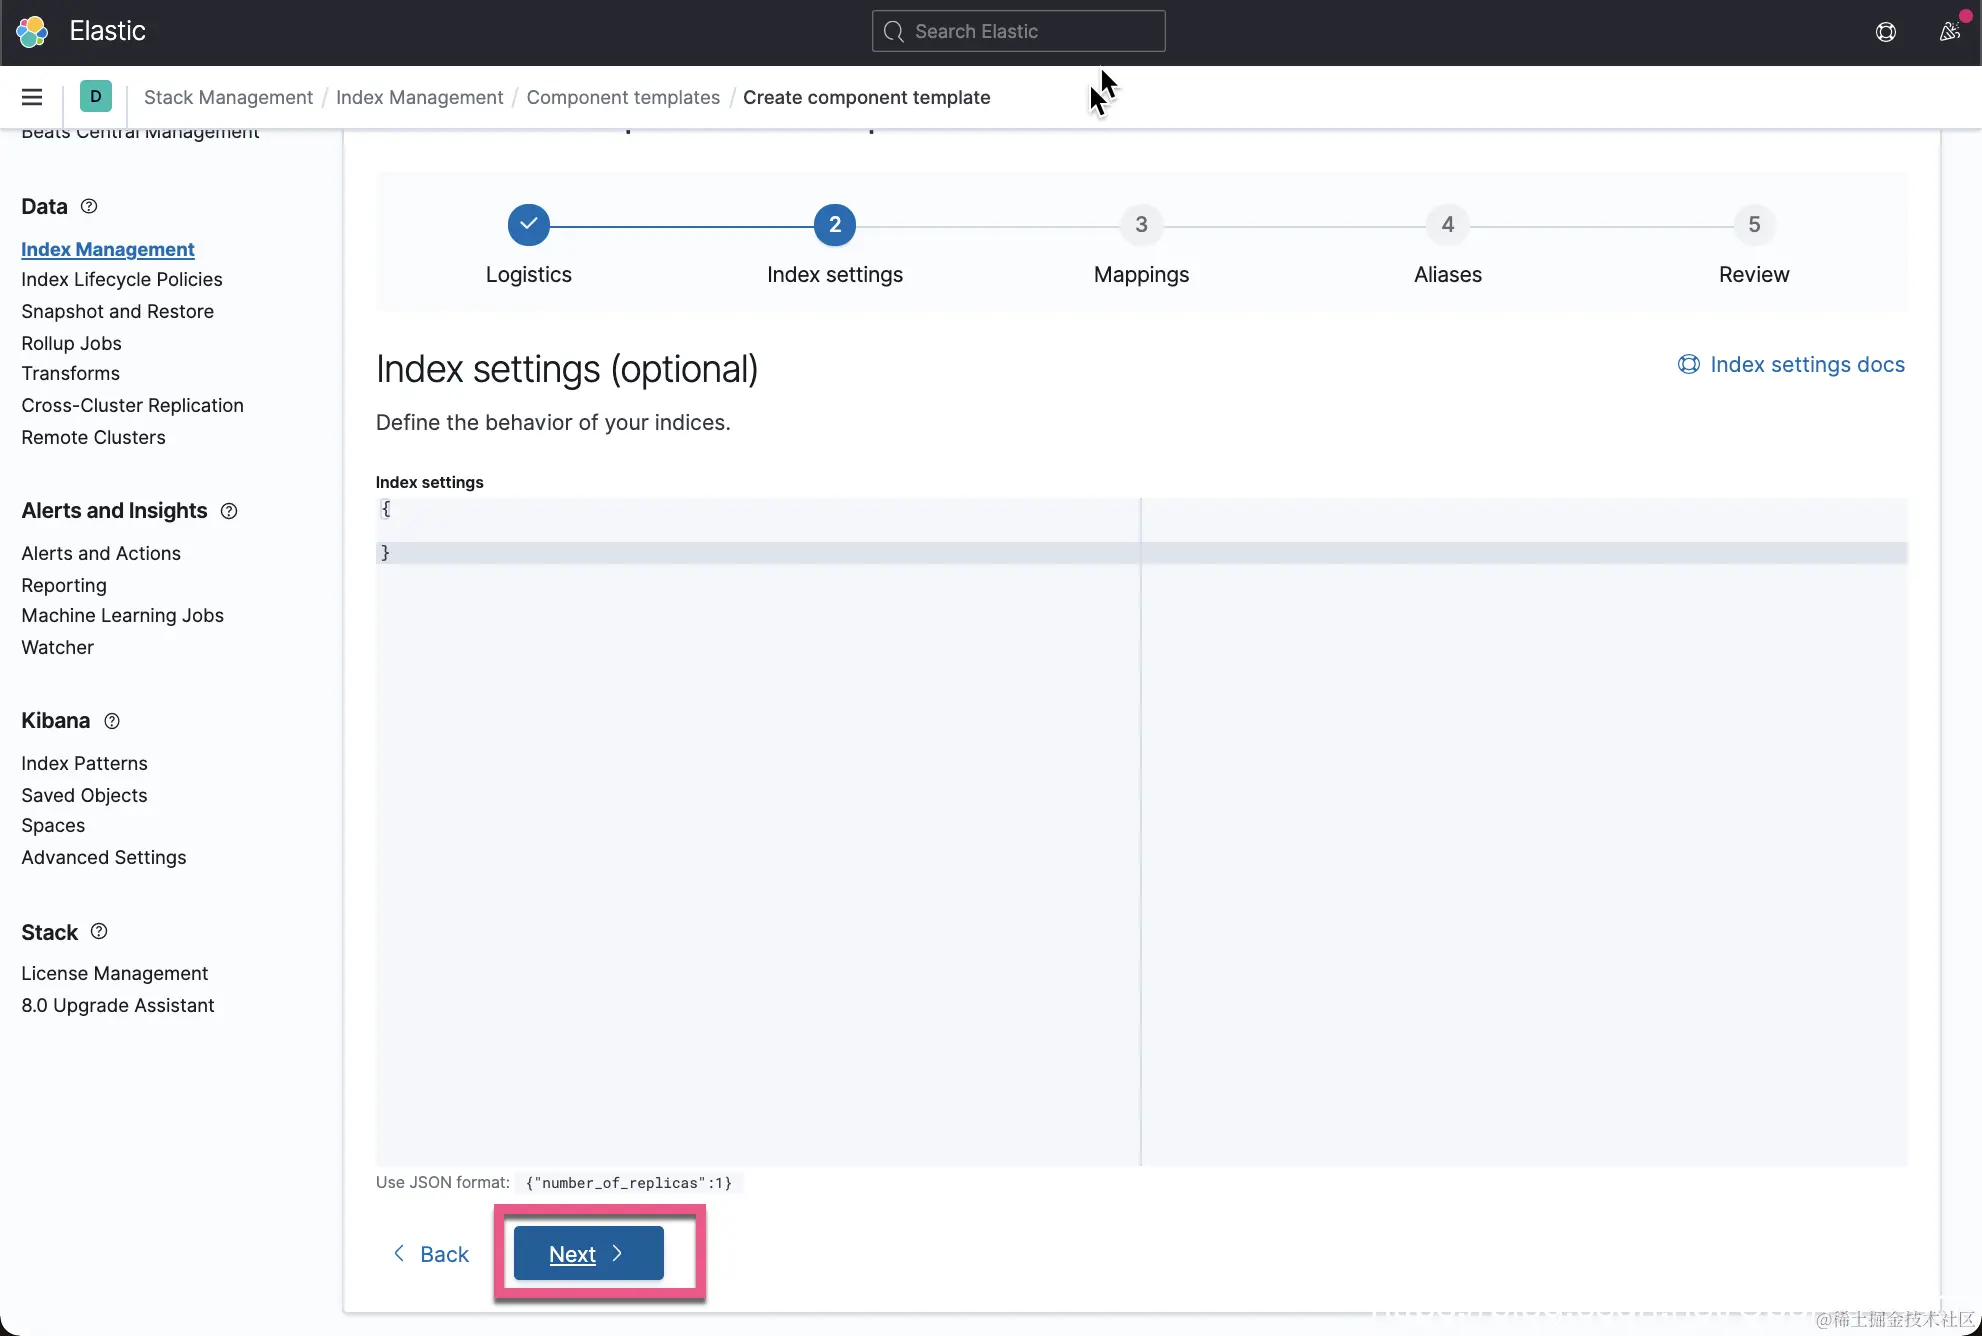1982x1336 pixels.
Task: Open the newsfeed notifications icon
Action: pos(1949,31)
